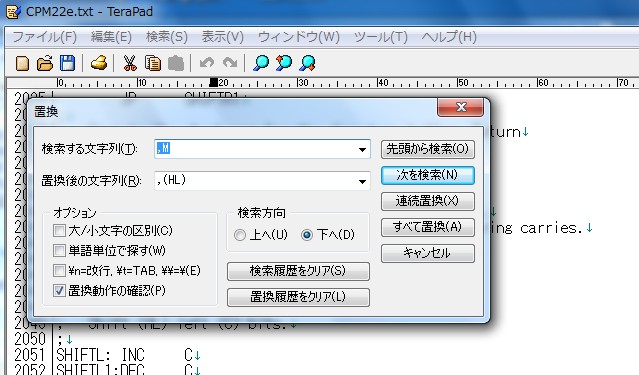Click the Find previous magnifier icon
The image size is (639, 375).
click(x=284, y=63)
